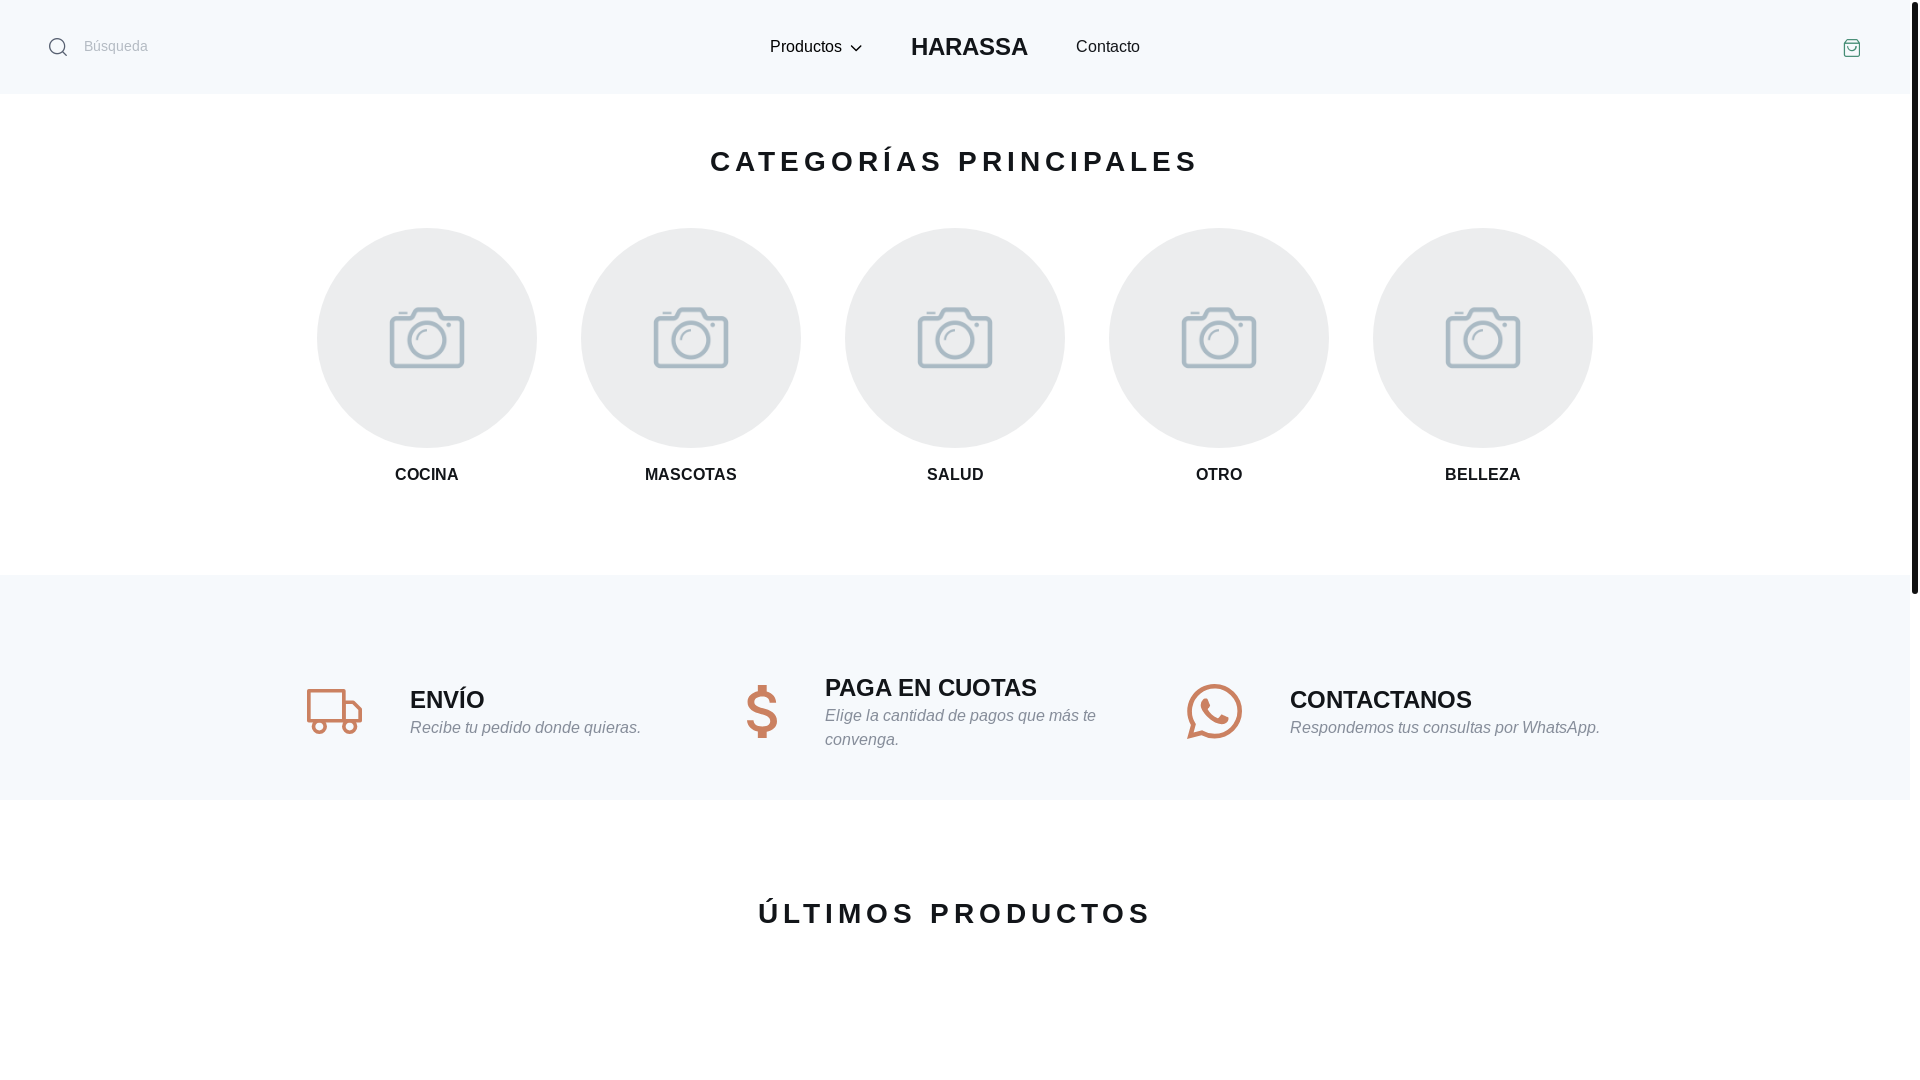Click the PAGA EN CUOTAS heading

pos(931,687)
